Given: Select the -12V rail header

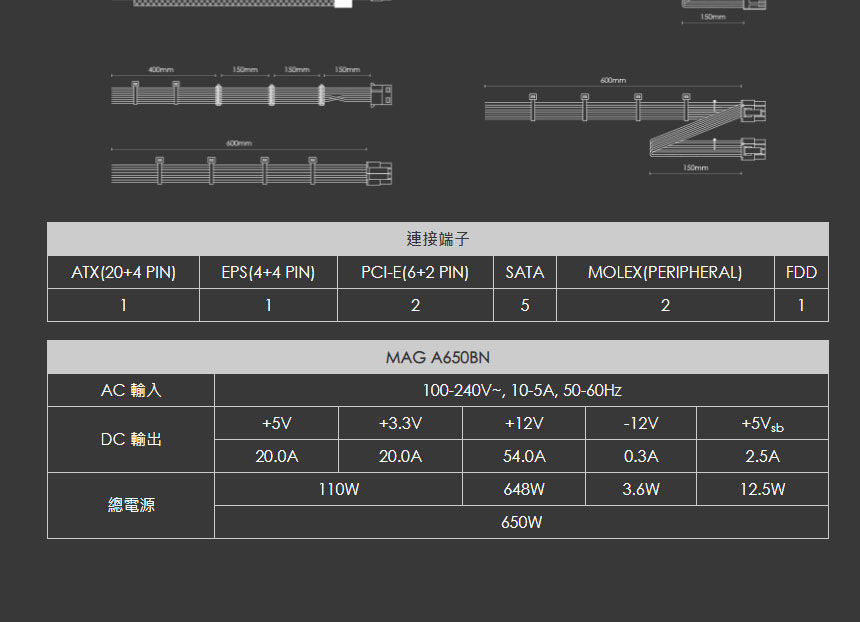Looking at the screenshot, I should [x=641, y=423].
